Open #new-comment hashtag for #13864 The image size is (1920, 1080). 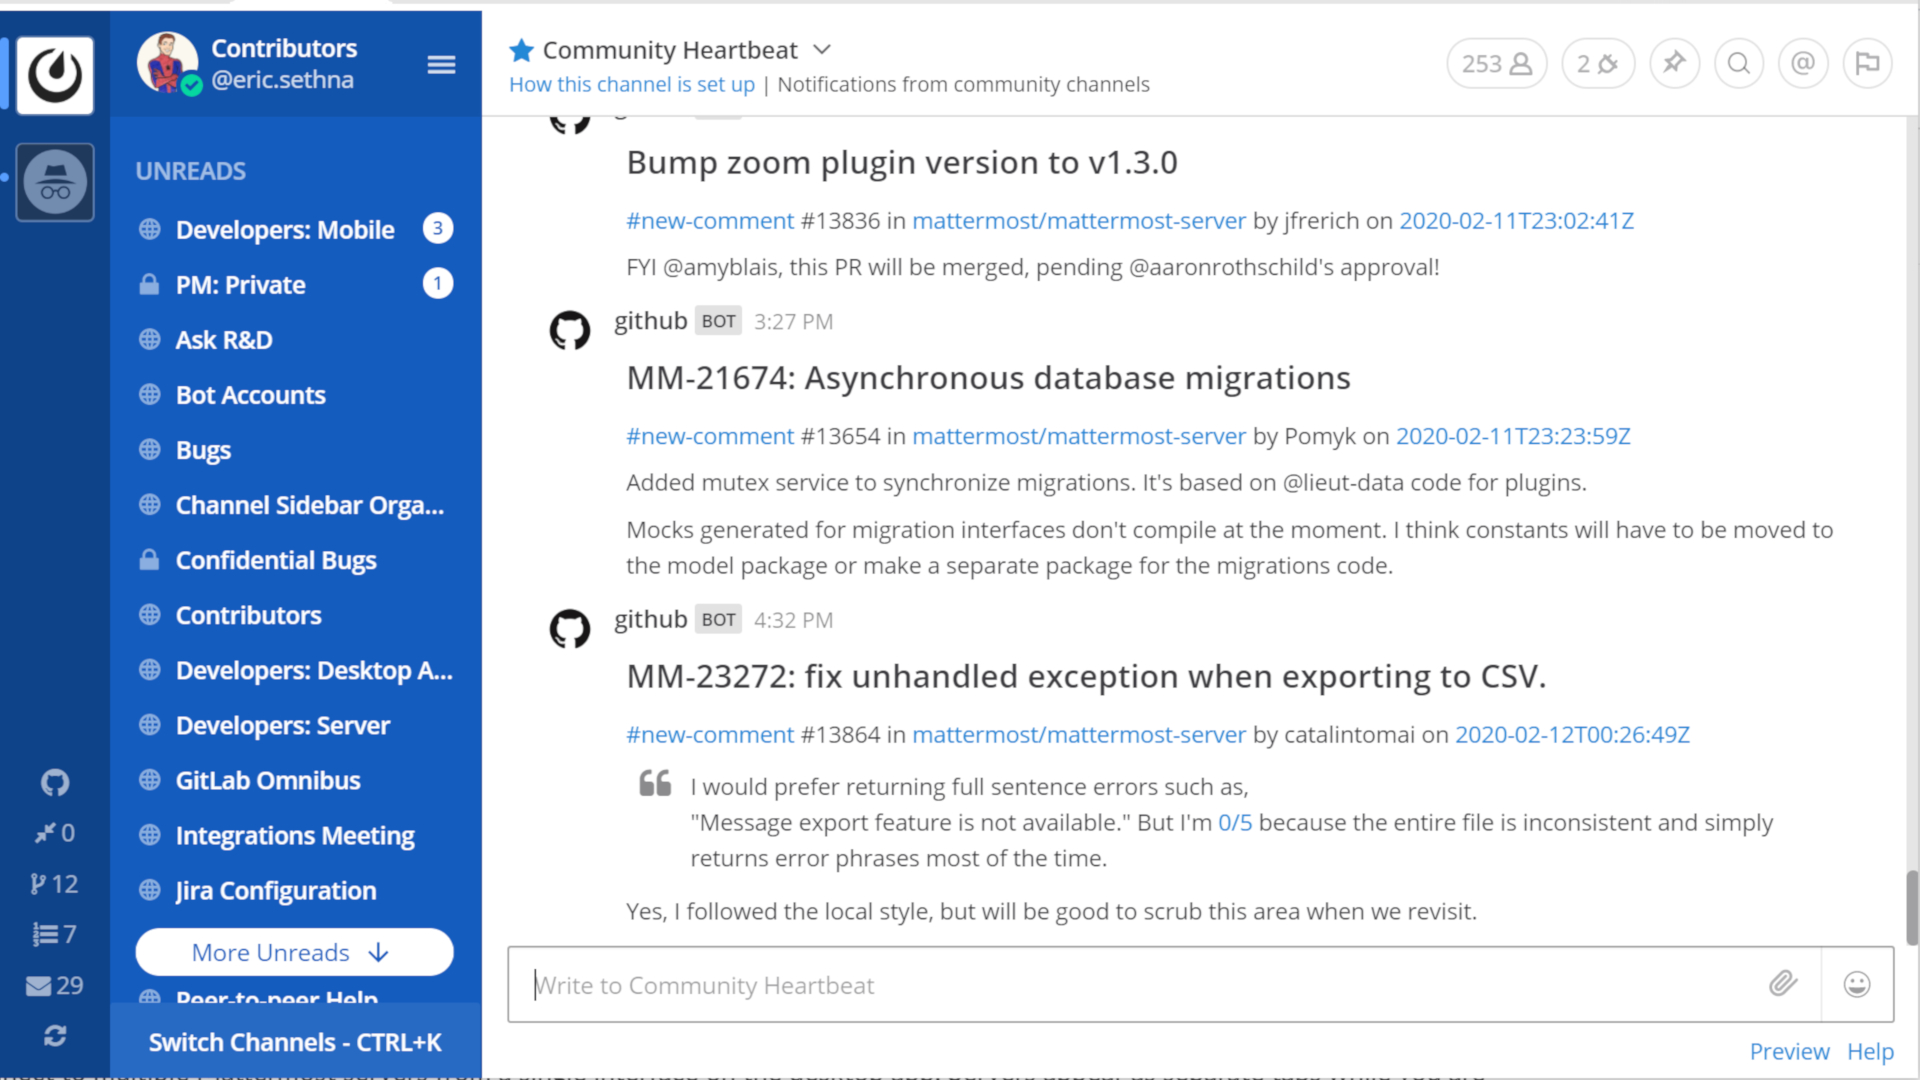tap(710, 735)
